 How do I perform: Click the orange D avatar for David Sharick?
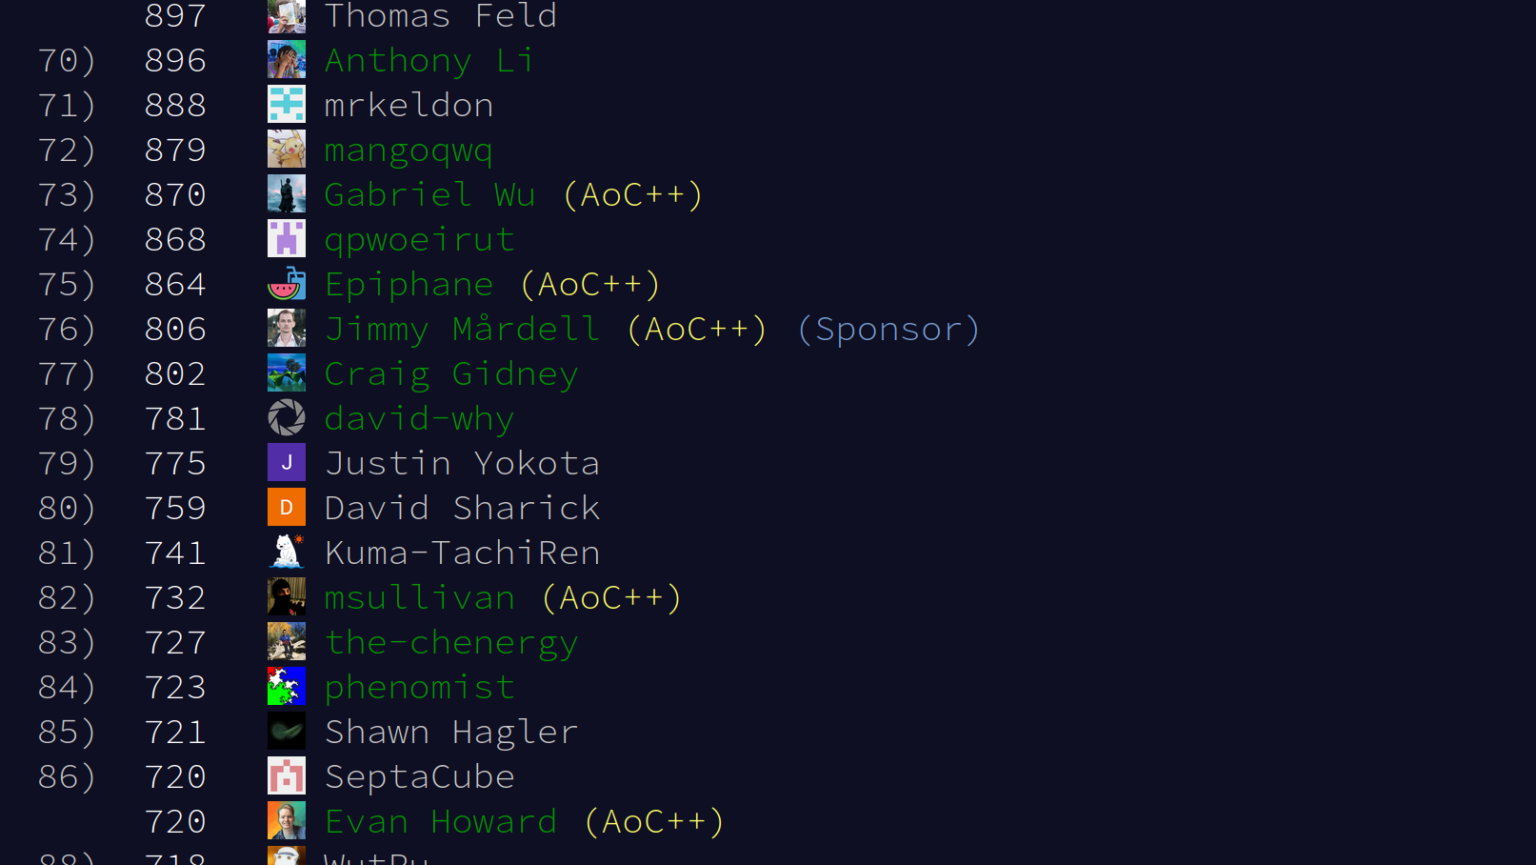286,508
